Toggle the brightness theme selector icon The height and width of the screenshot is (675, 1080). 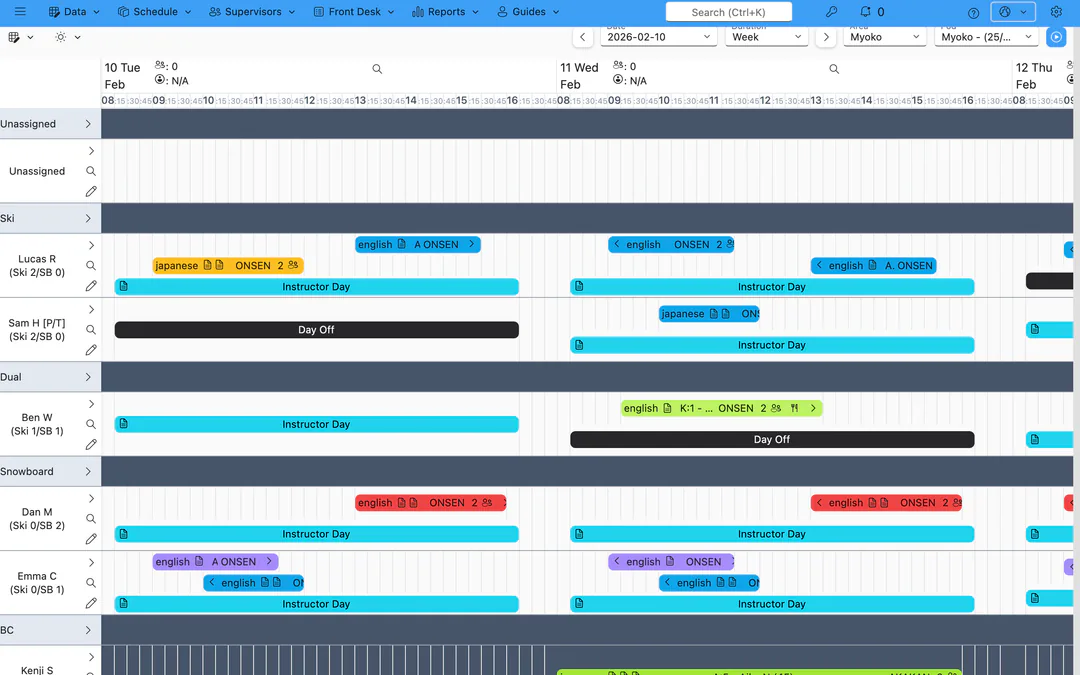[61, 37]
